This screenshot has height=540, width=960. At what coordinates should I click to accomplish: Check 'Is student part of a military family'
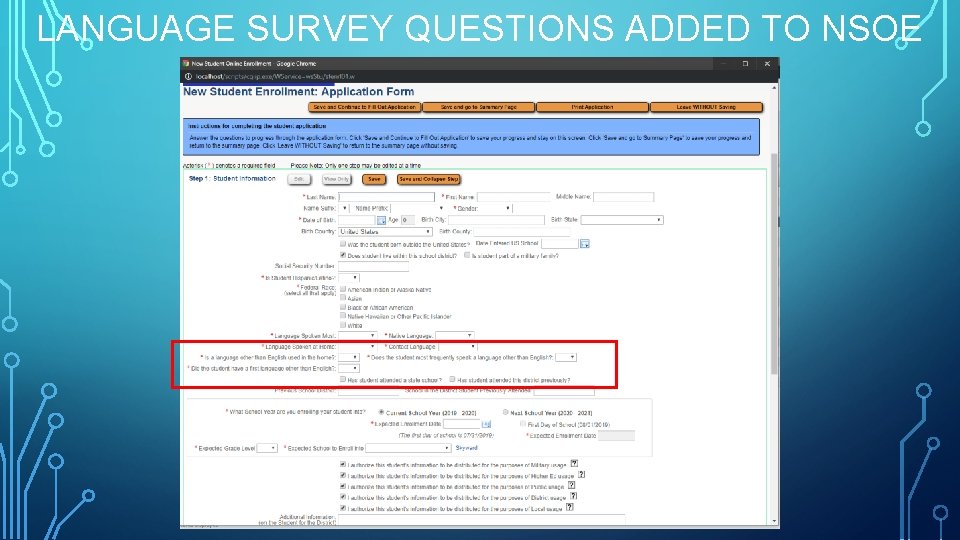pos(467,255)
